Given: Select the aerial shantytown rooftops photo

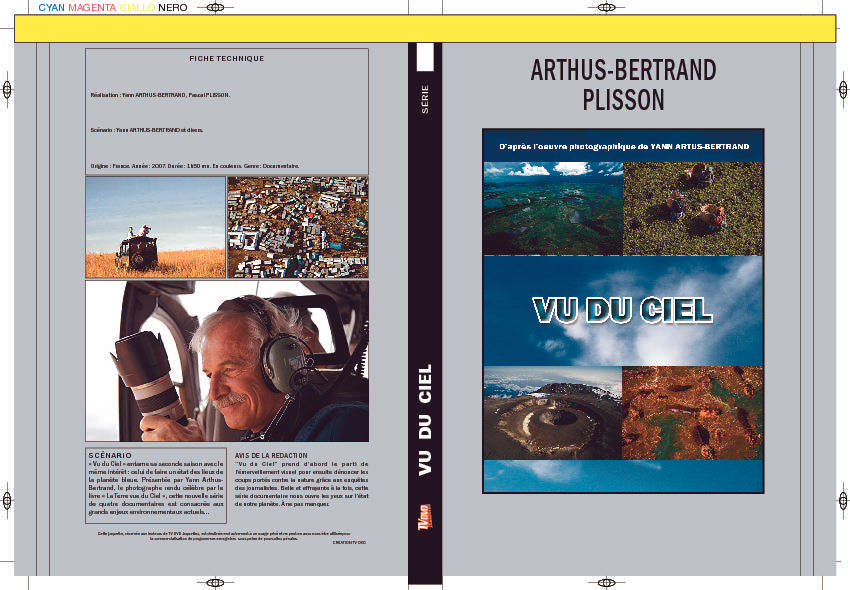Looking at the screenshot, I should [x=298, y=227].
